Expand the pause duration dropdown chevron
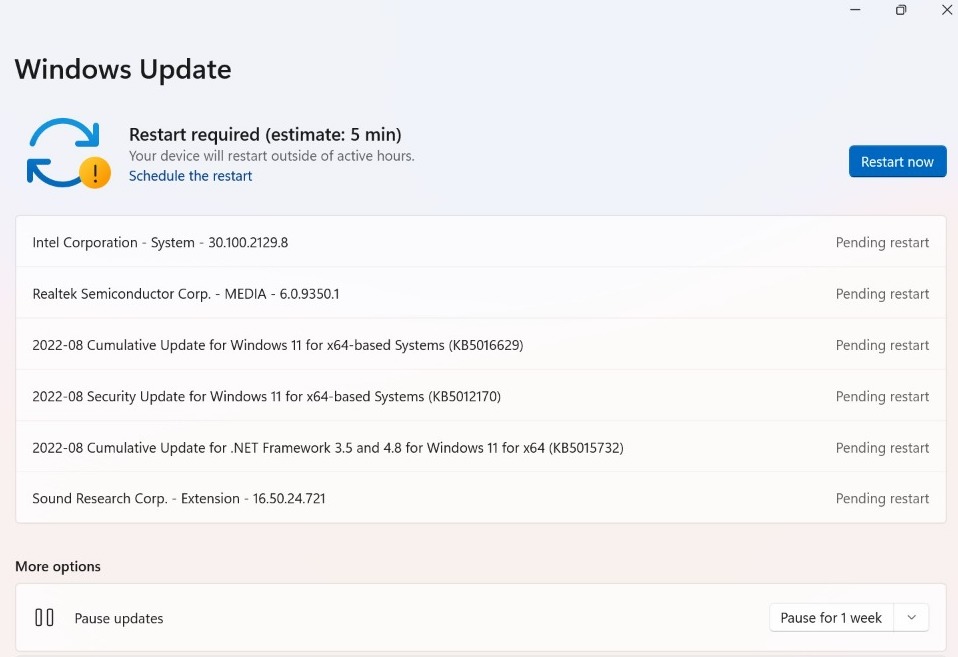 pyautogui.click(x=911, y=617)
